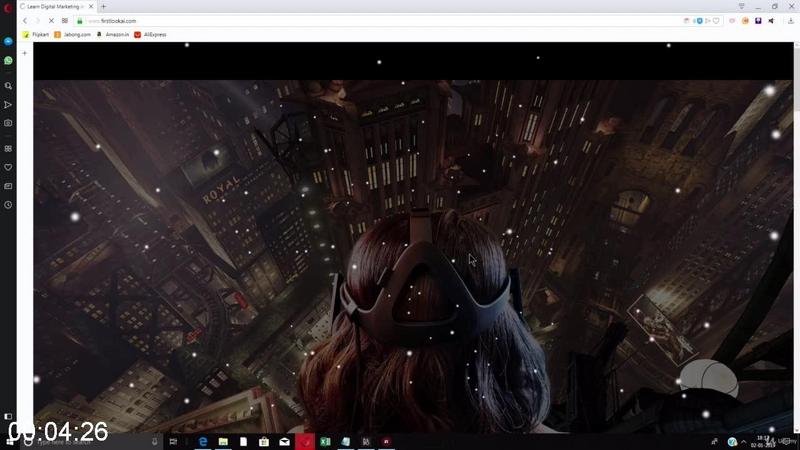Click the taskbar clock and date

click(763, 442)
